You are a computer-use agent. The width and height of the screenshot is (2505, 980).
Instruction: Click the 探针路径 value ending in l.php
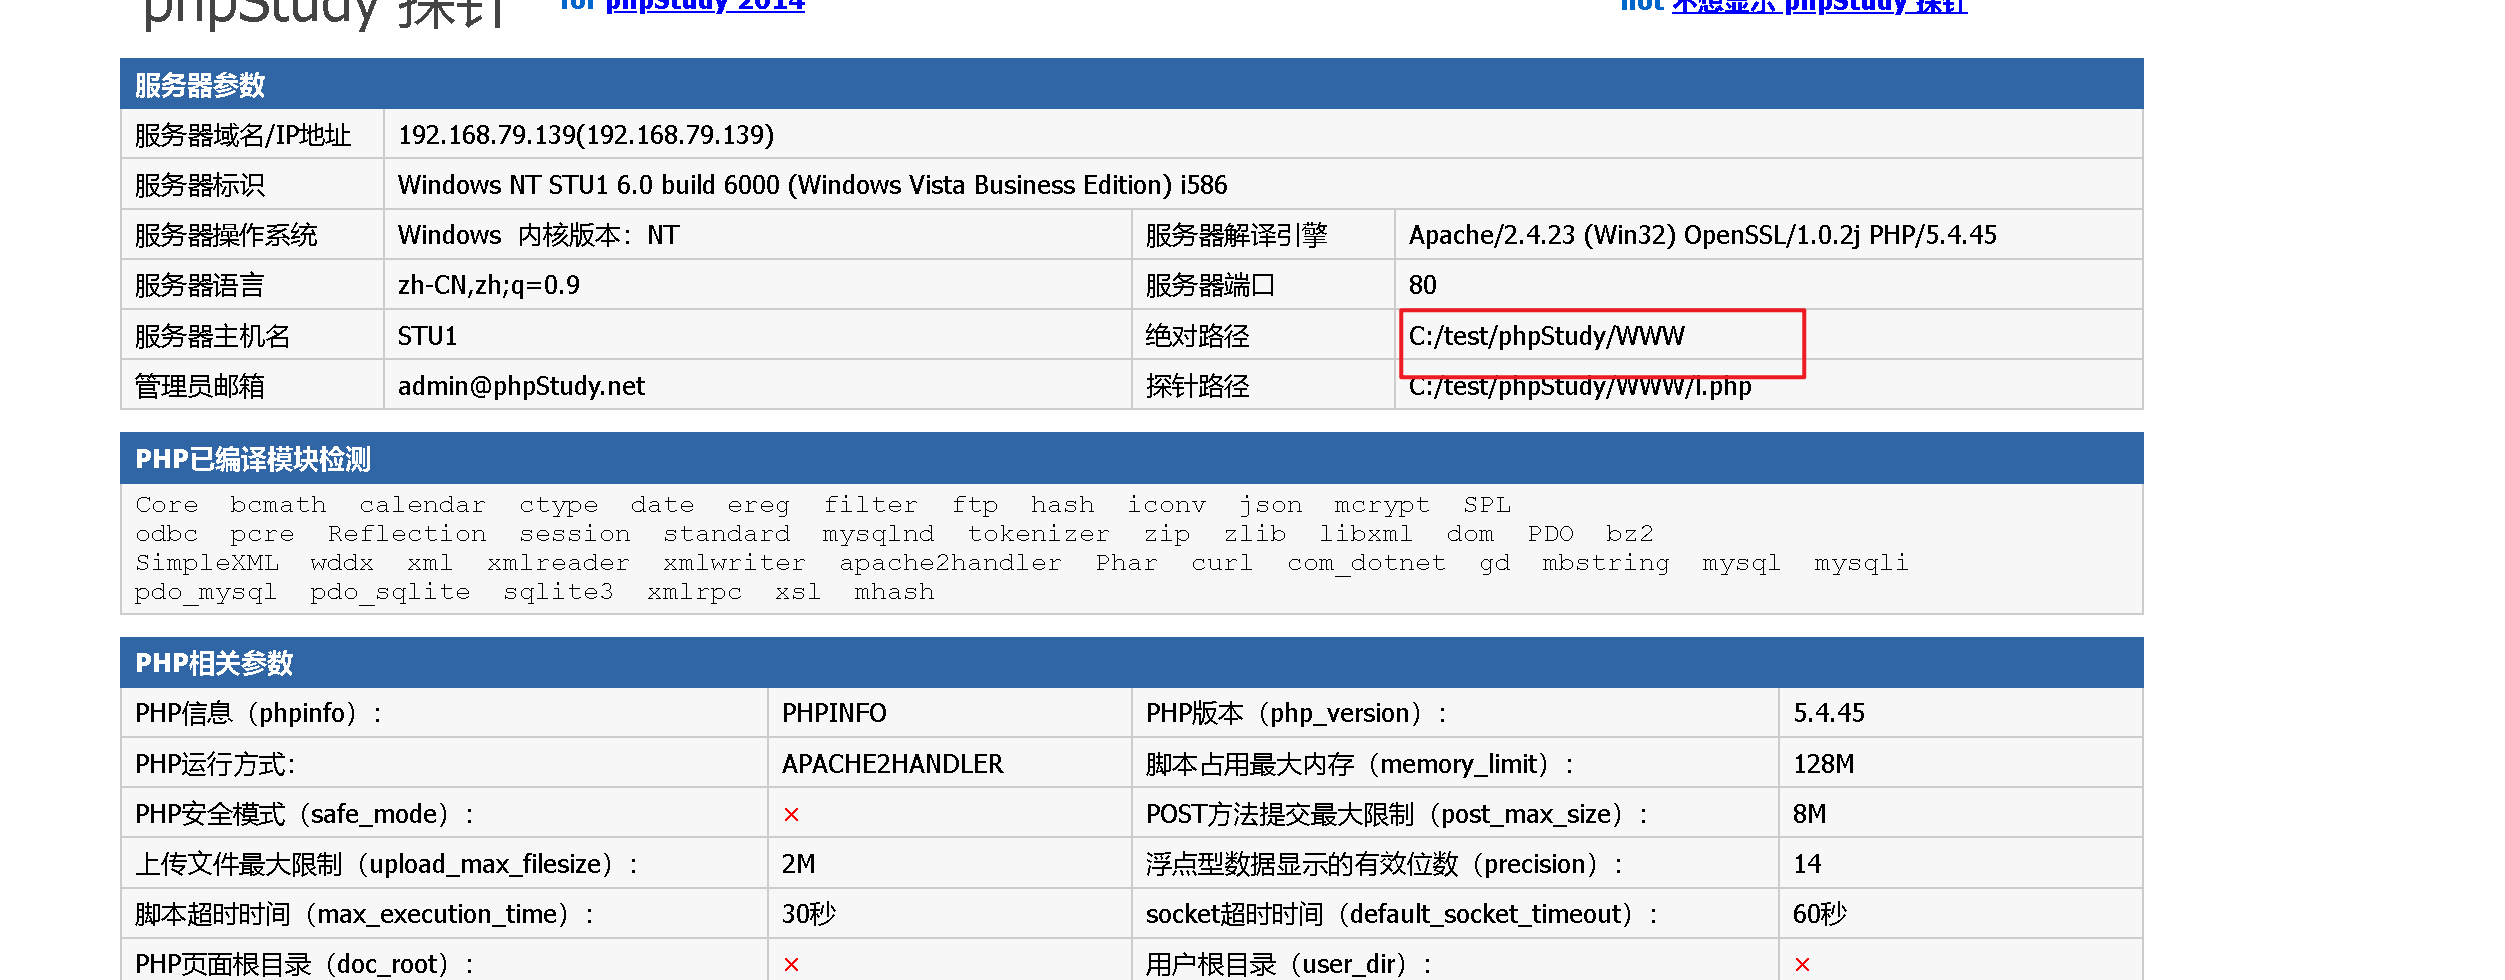pyautogui.click(x=1580, y=386)
